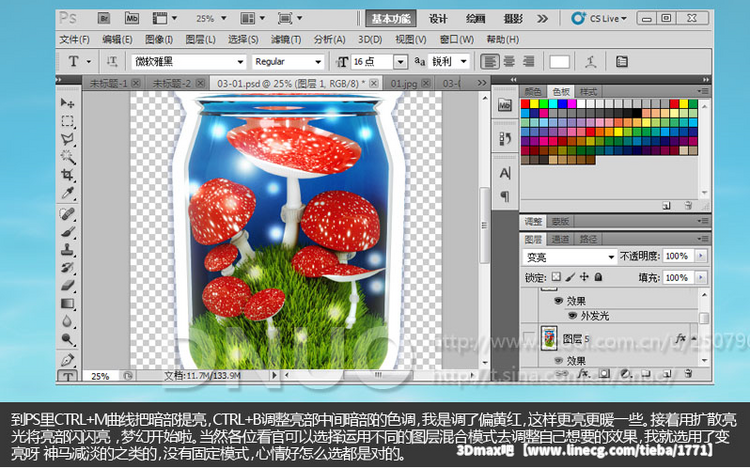Create a new layer in Layers panel

[x=667, y=373]
